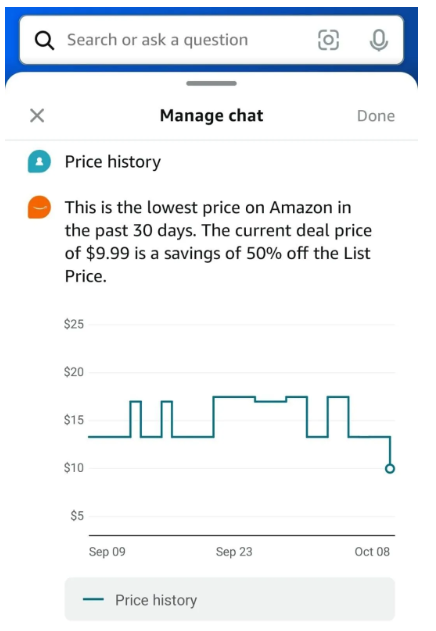Tap the Sep 23 axis label

(234, 551)
